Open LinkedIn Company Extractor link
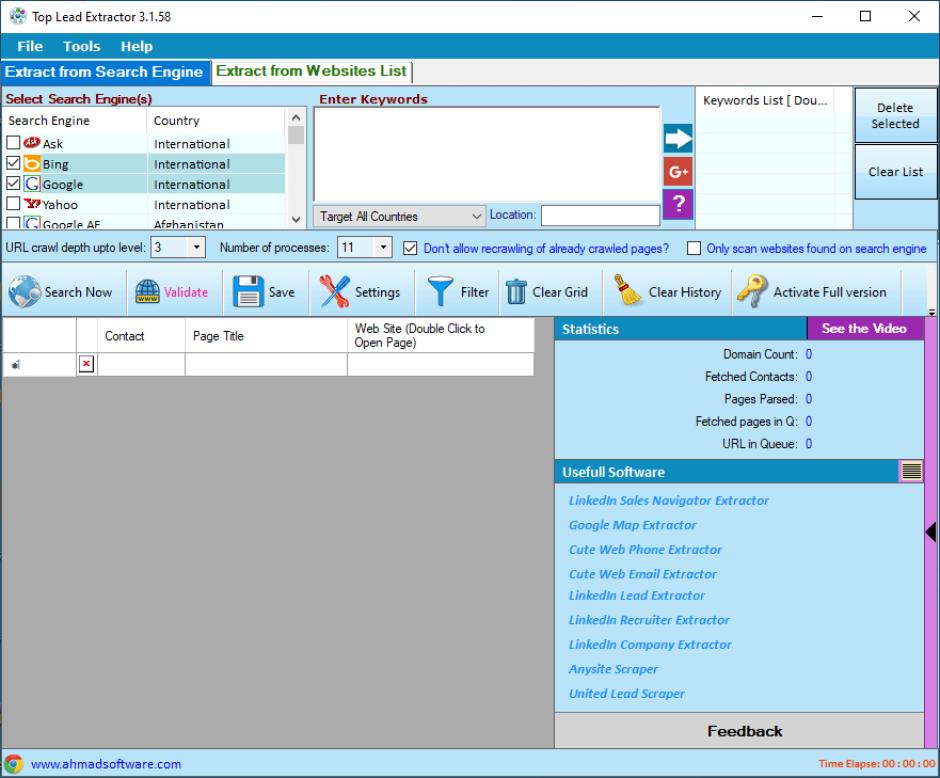The image size is (940, 778). (x=650, y=645)
